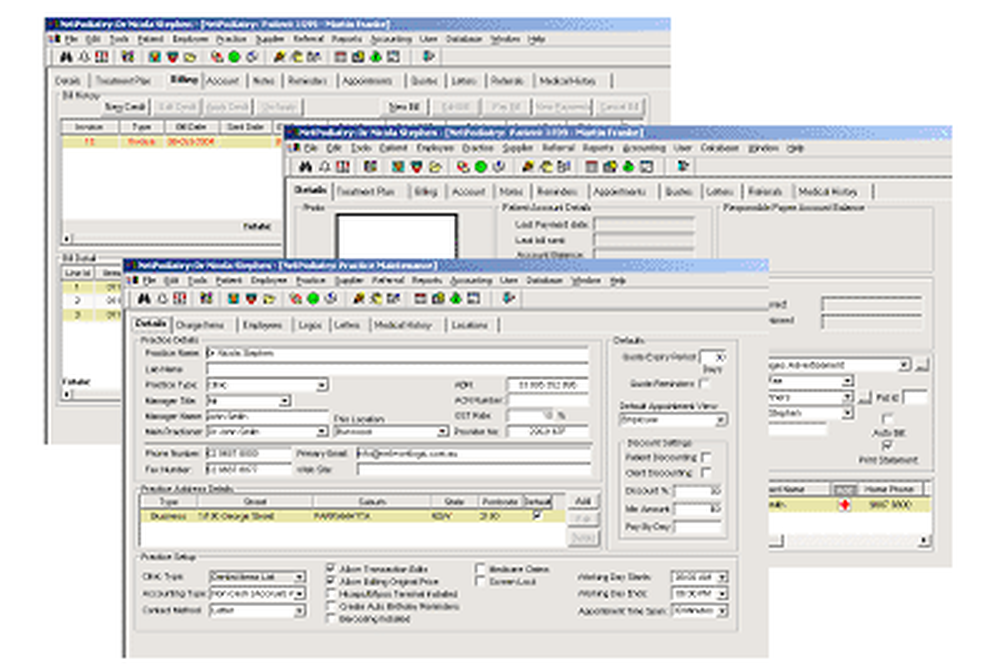This screenshot has width=1000, height=668.
Task: Click ellipsis button beside Advertisement dropdown
Action: click(922, 366)
